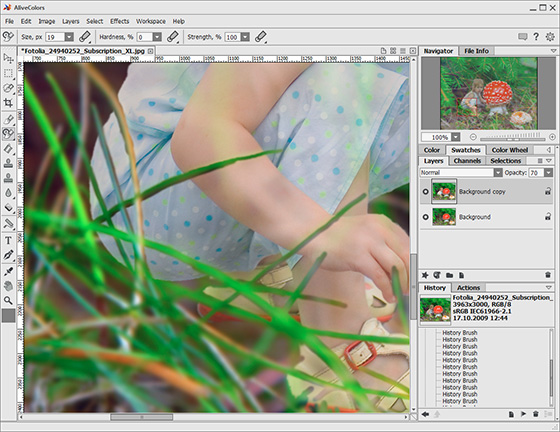Click the Opacity value field showing 70

[x=536, y=172]
